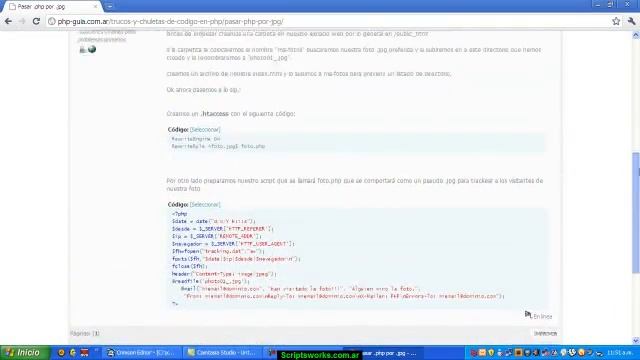
Task: Open a new tab
Action: [x=109, y=6]
